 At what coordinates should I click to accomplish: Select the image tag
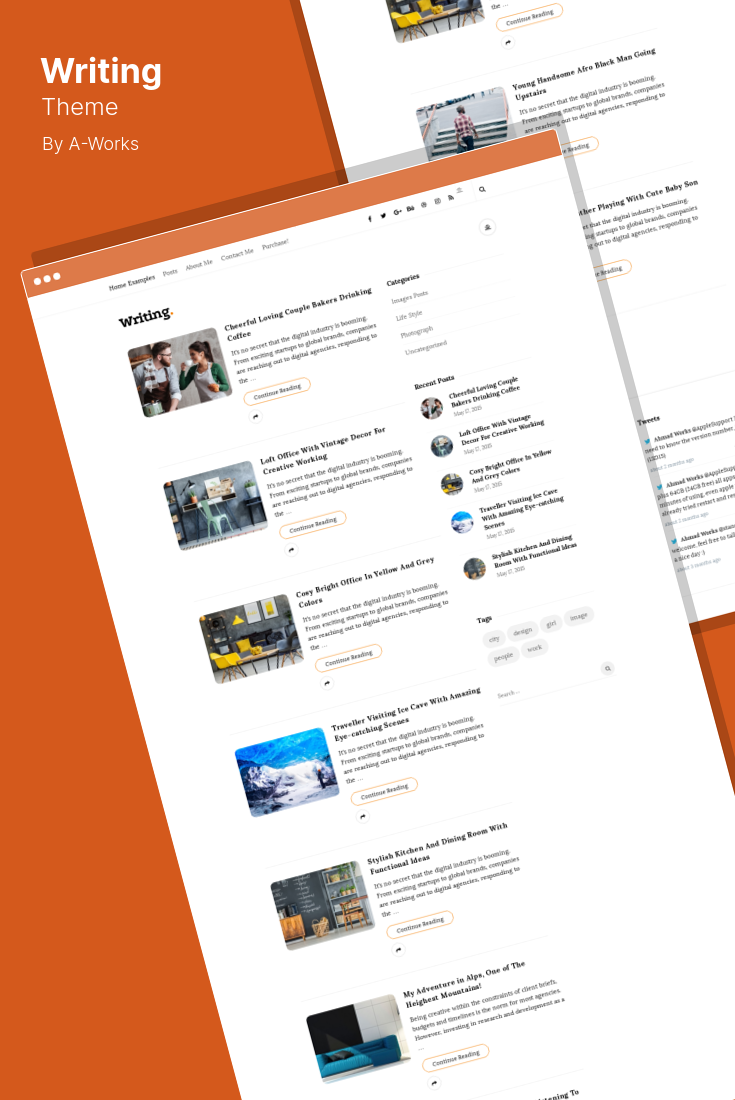tap(579, 616)
